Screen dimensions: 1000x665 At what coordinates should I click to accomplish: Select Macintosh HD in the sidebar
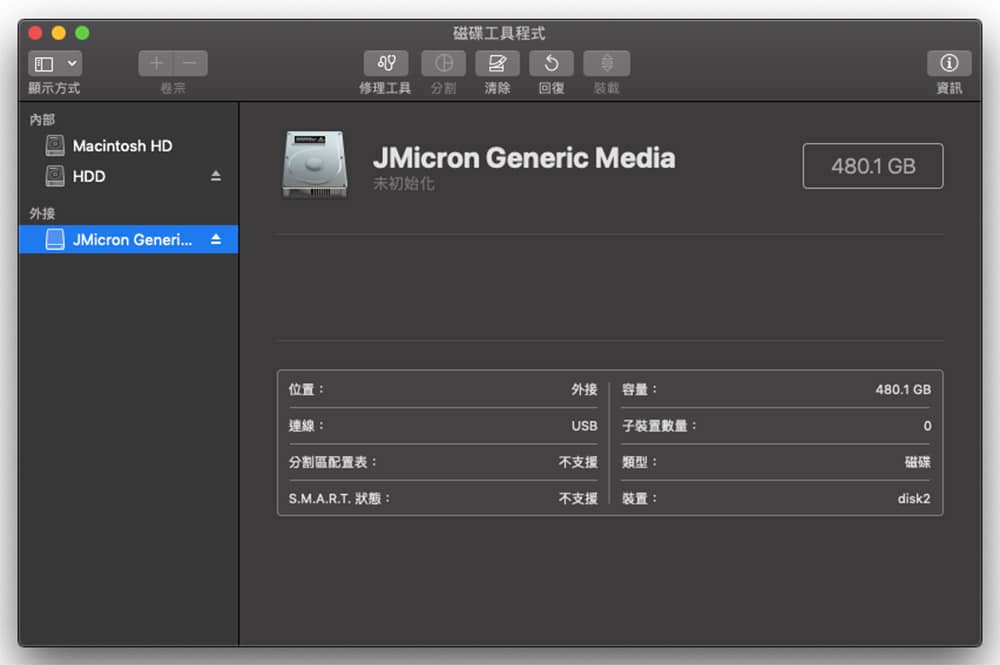(x=129, y=146)
